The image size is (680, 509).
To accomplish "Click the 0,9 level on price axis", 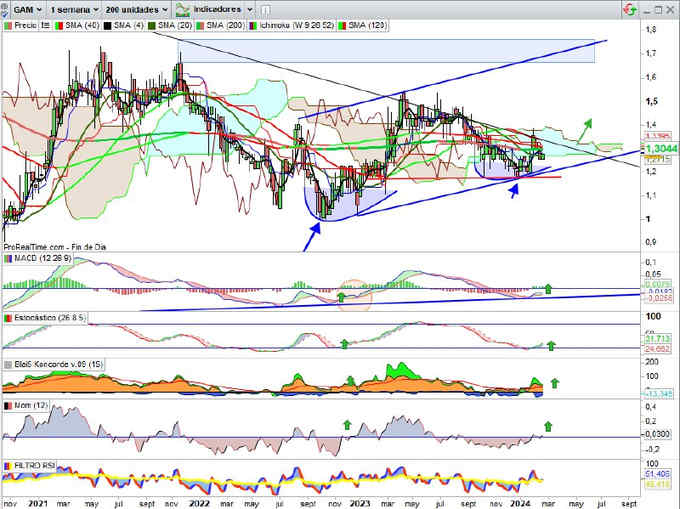I will [x=651, y=242].
